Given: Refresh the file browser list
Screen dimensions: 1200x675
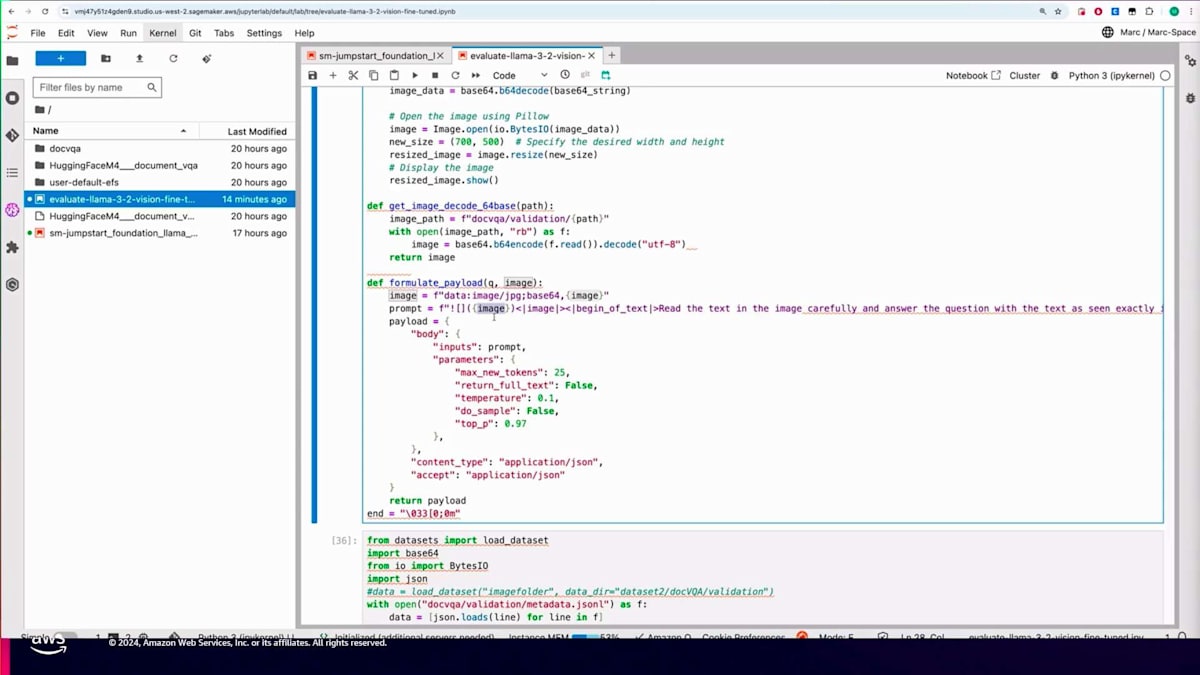Looking at the screenshot, I should 173,59.
